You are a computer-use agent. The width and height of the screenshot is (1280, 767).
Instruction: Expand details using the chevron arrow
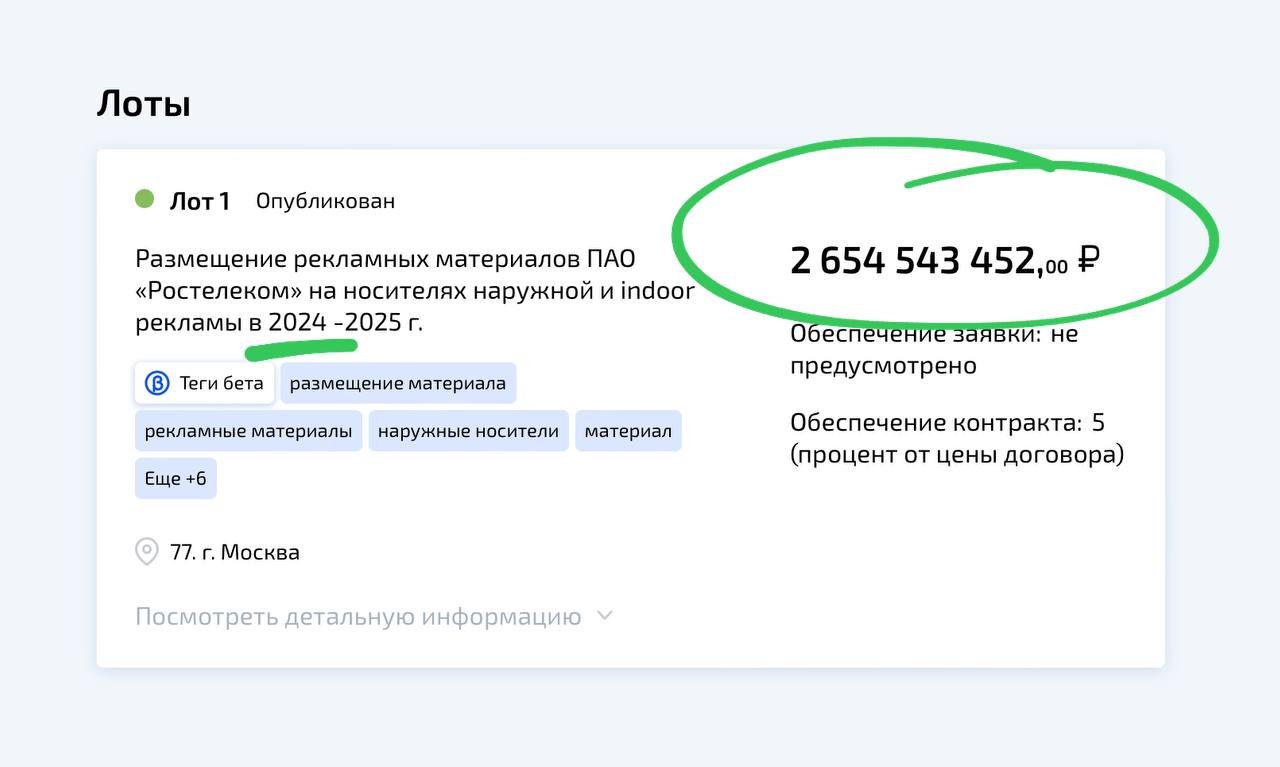[x=604, y=616]
